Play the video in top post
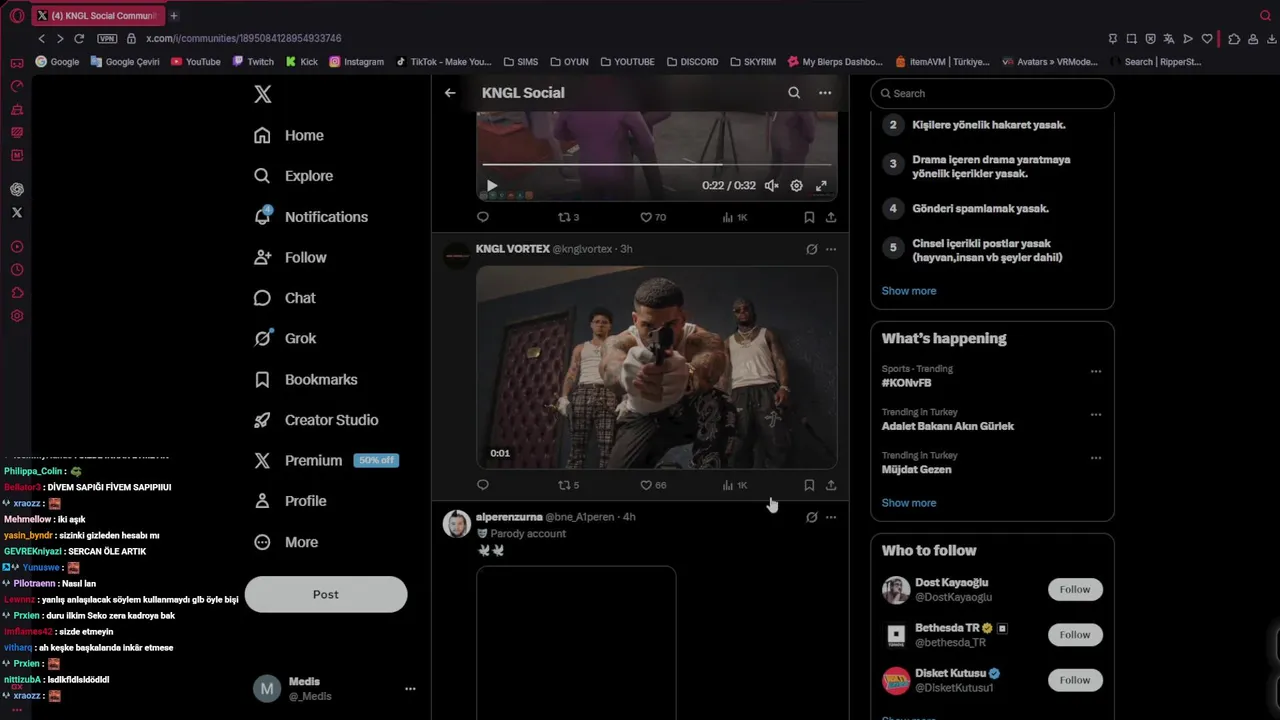Screen dimensions: 1280x720 point(491,186)
